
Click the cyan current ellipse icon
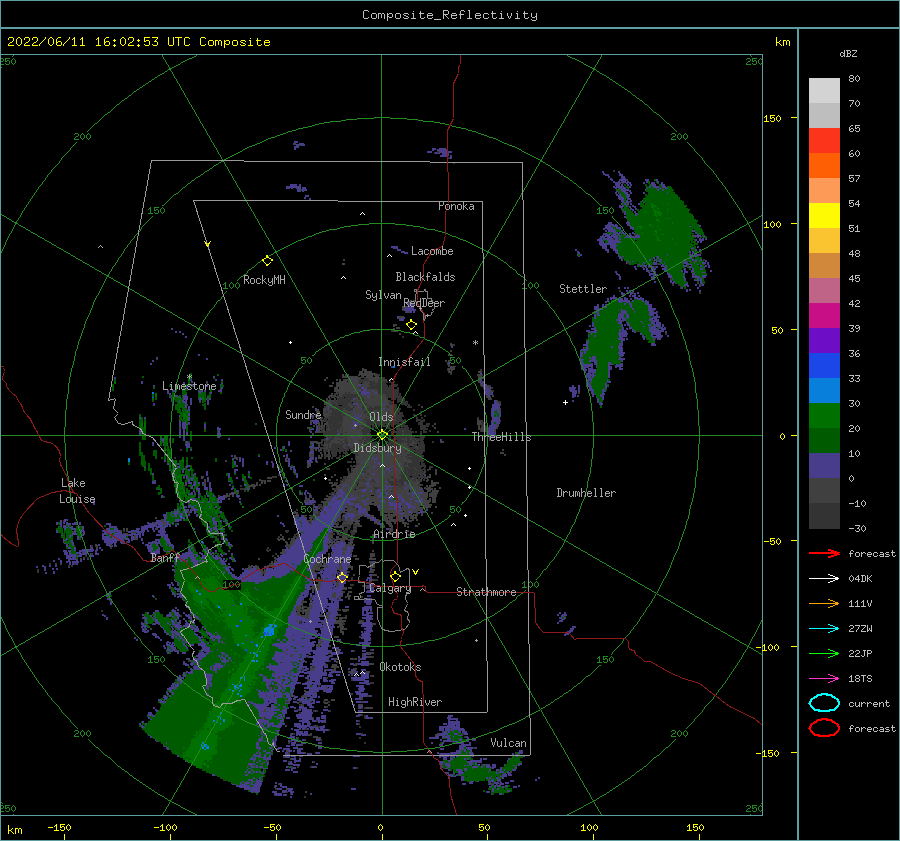pyautogui.click(x=824, y=703)
